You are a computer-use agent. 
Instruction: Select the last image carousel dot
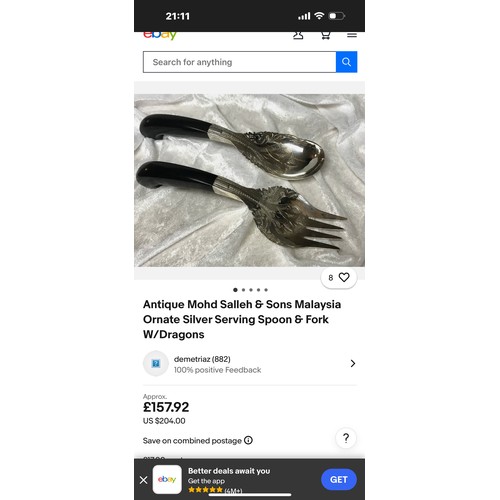[266, 290]
